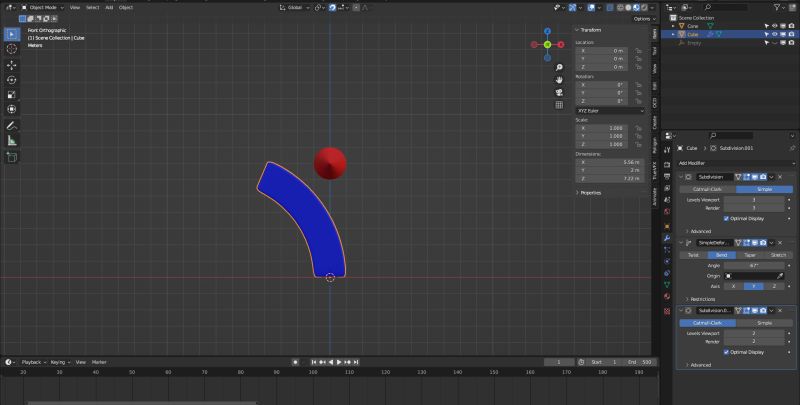
Task: Toggle SimpleDeform show in viewport
Action: coord(755,243)
